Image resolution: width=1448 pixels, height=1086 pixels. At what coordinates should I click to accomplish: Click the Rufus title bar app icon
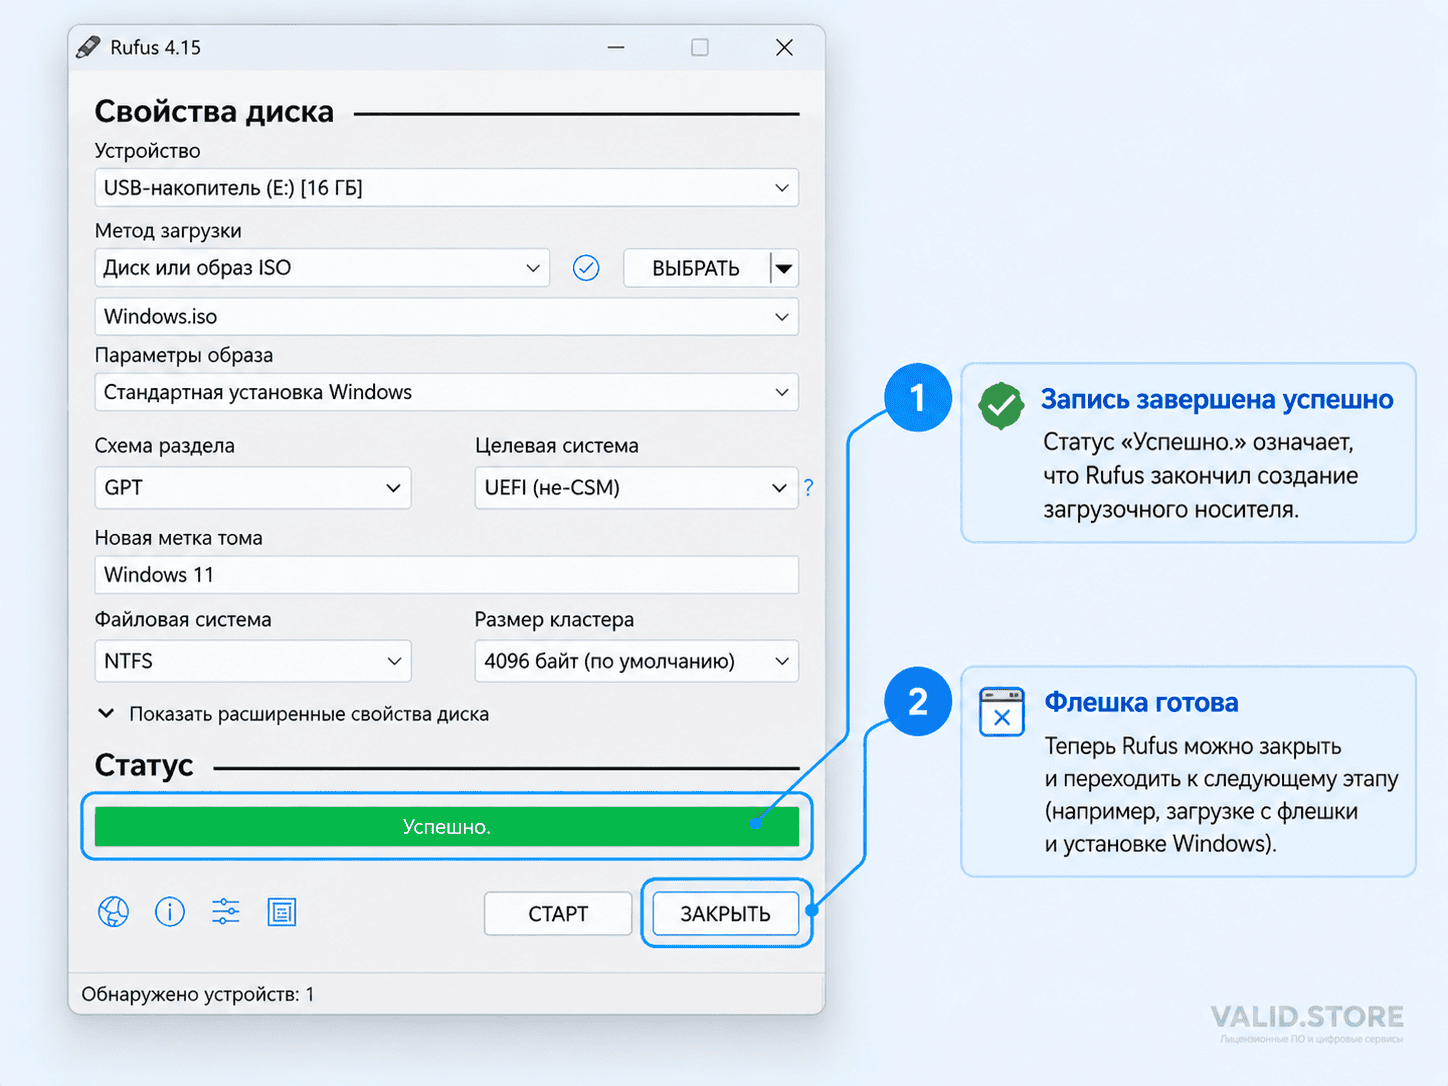click(89, 47)
